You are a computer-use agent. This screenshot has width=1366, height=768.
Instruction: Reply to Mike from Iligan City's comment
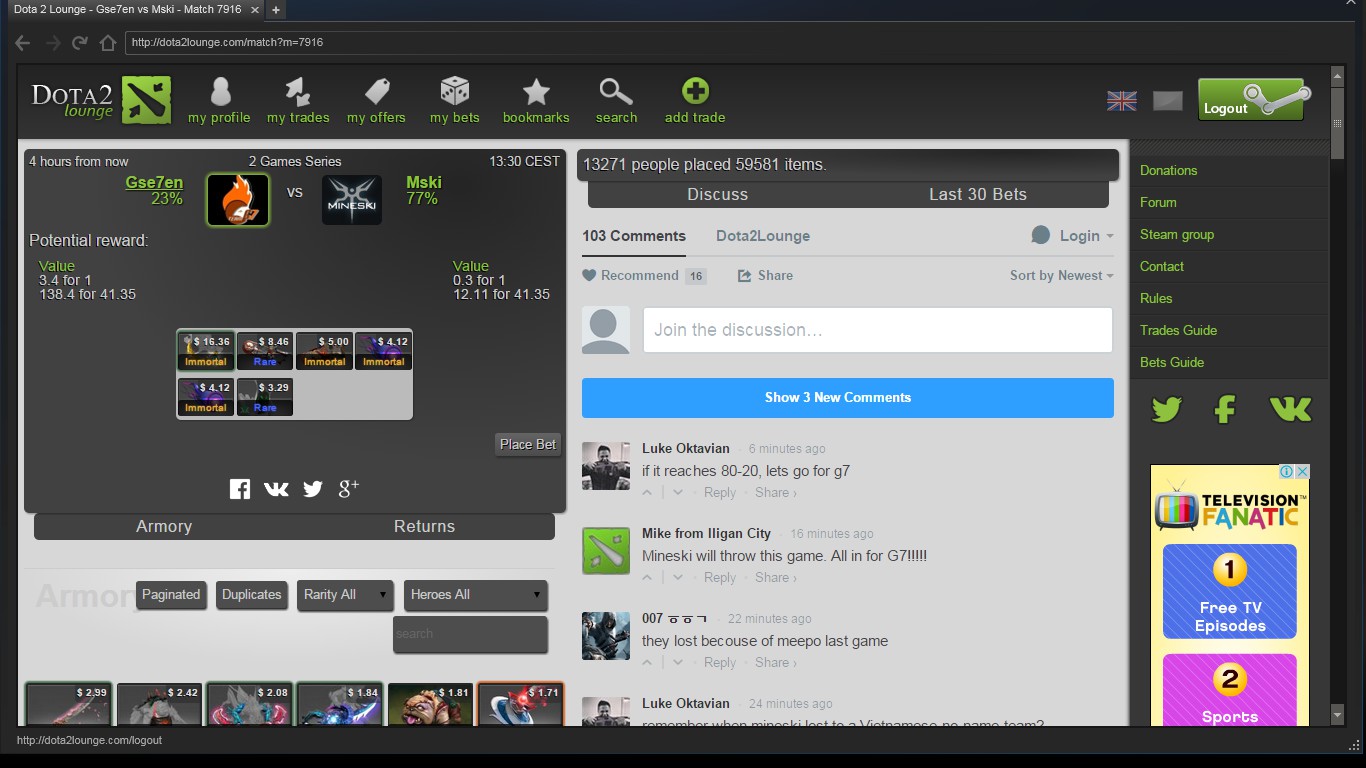click(x=720, y=577)
